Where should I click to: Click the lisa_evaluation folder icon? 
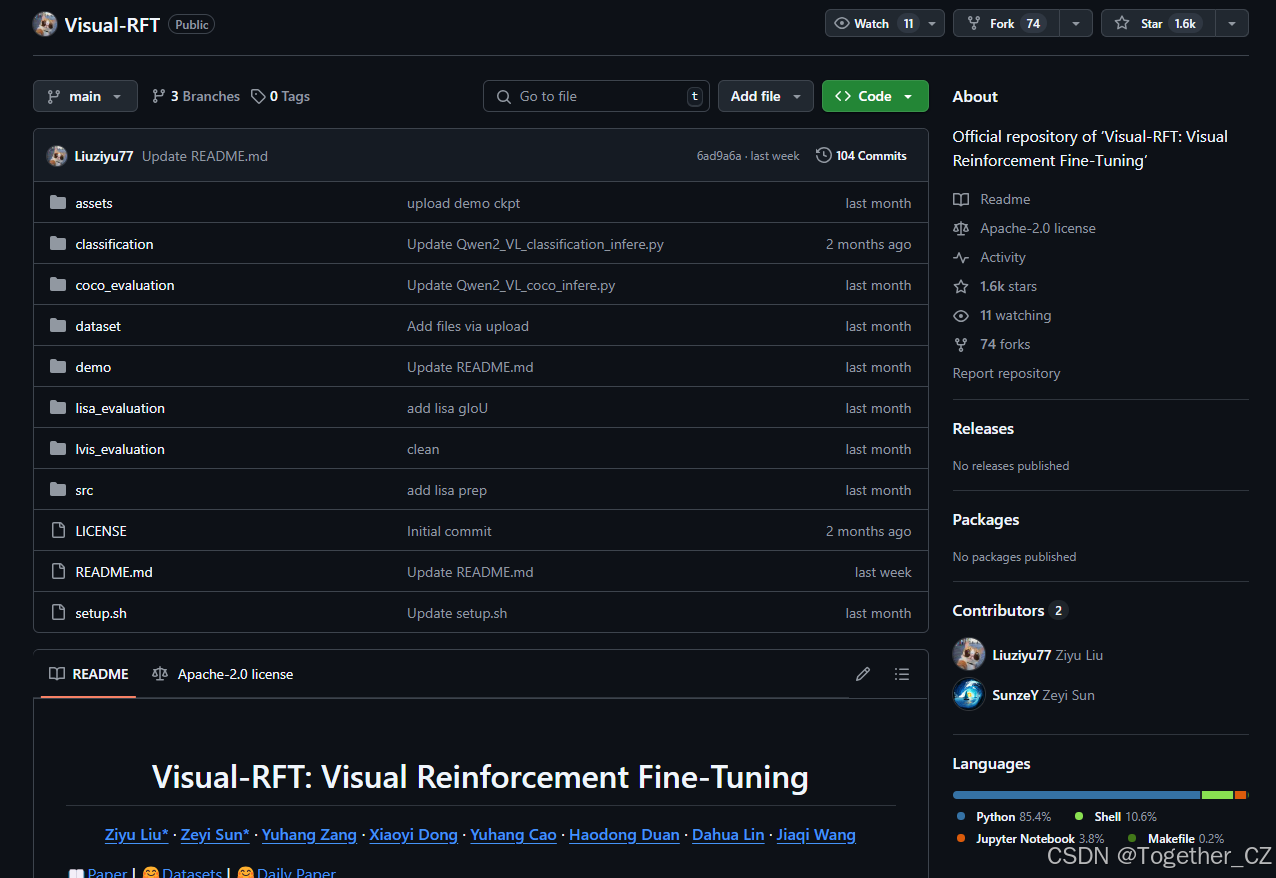(58, 408)
